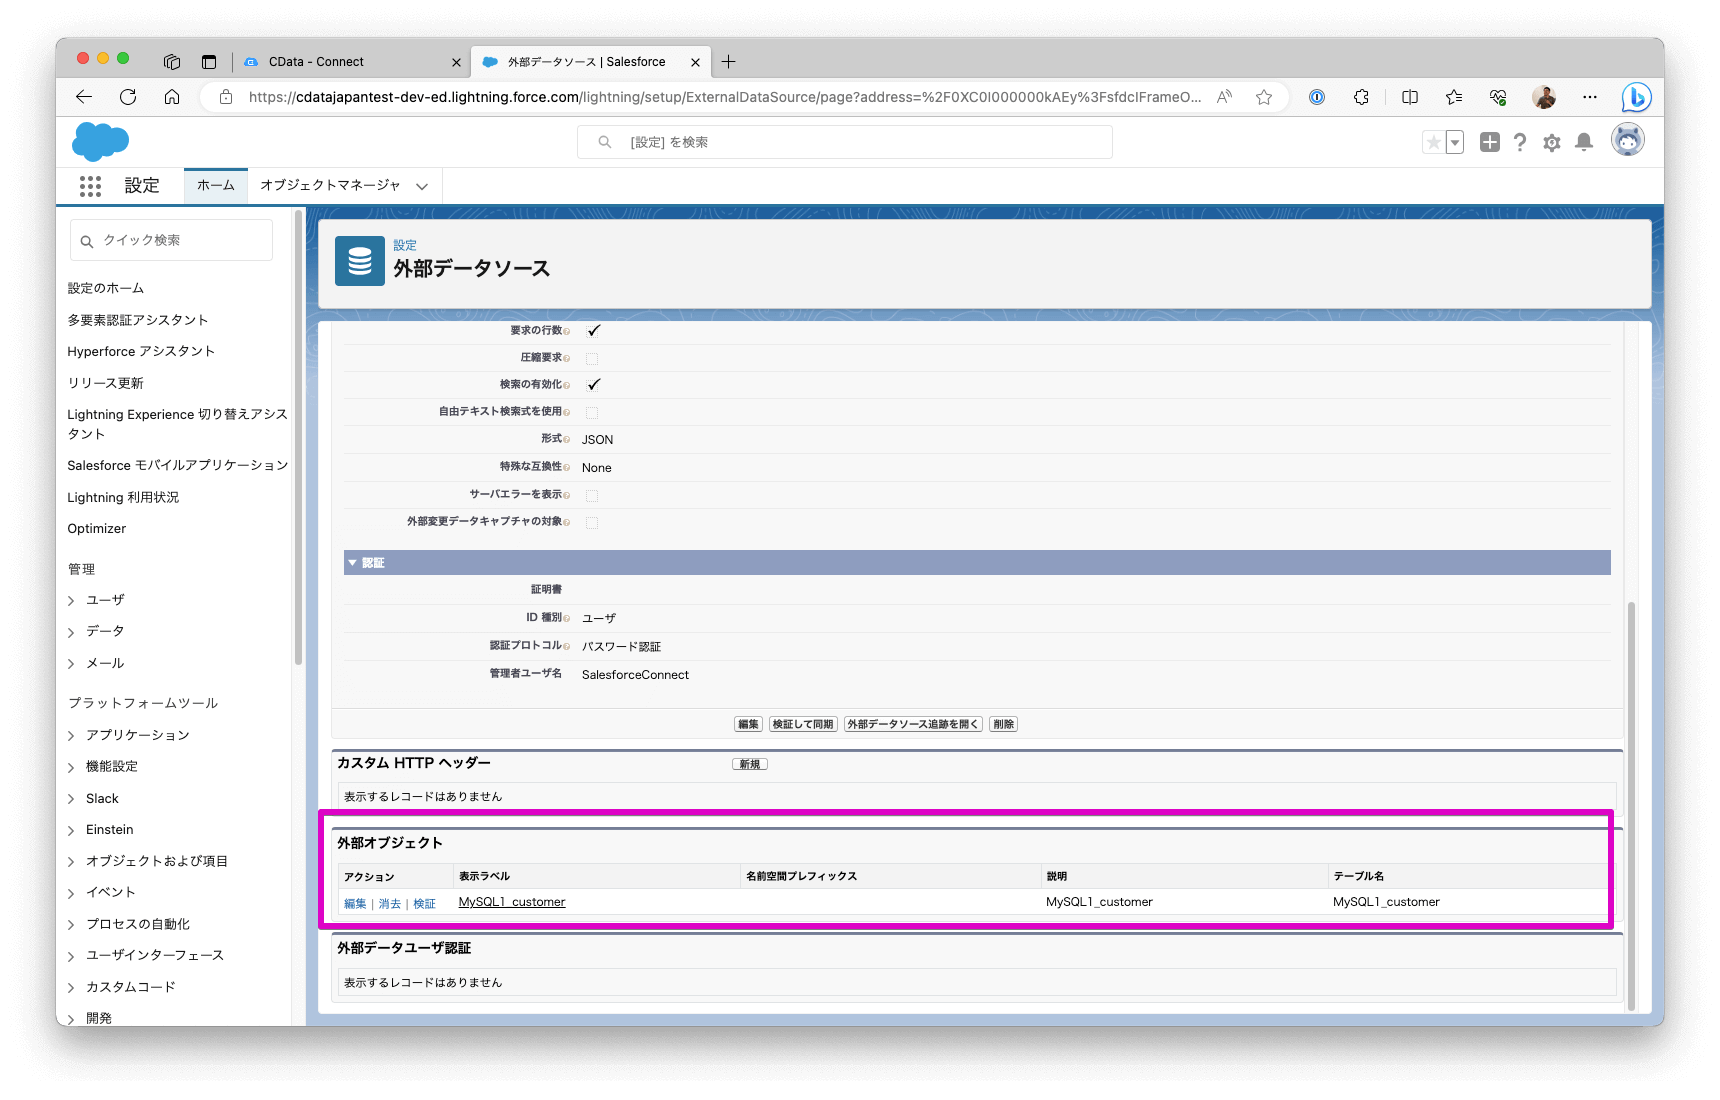The height and width of the screenshot is (1100, 1720).
Task: Toggle the split screen browser icon
Action: pyautogui.click(x=1410, y=97)
